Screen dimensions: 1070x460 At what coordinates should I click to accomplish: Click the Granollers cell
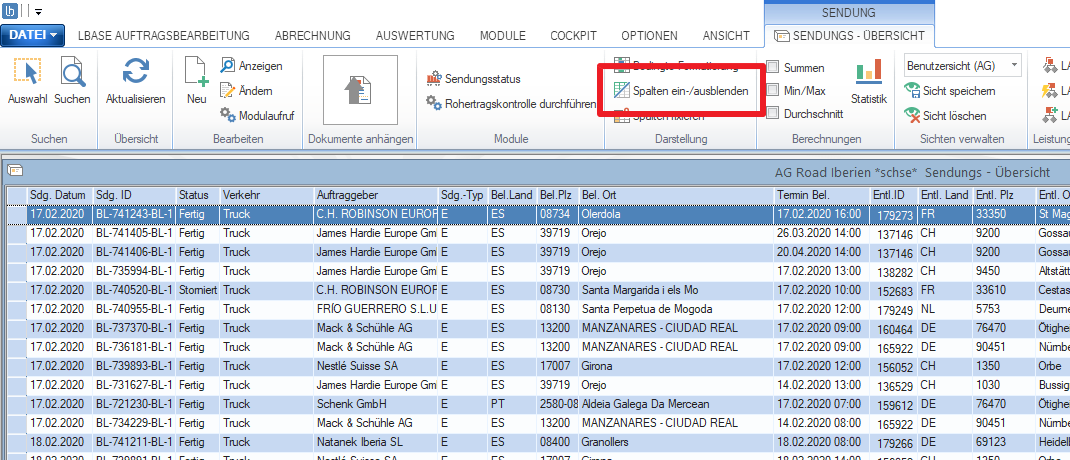pos(676,442)
